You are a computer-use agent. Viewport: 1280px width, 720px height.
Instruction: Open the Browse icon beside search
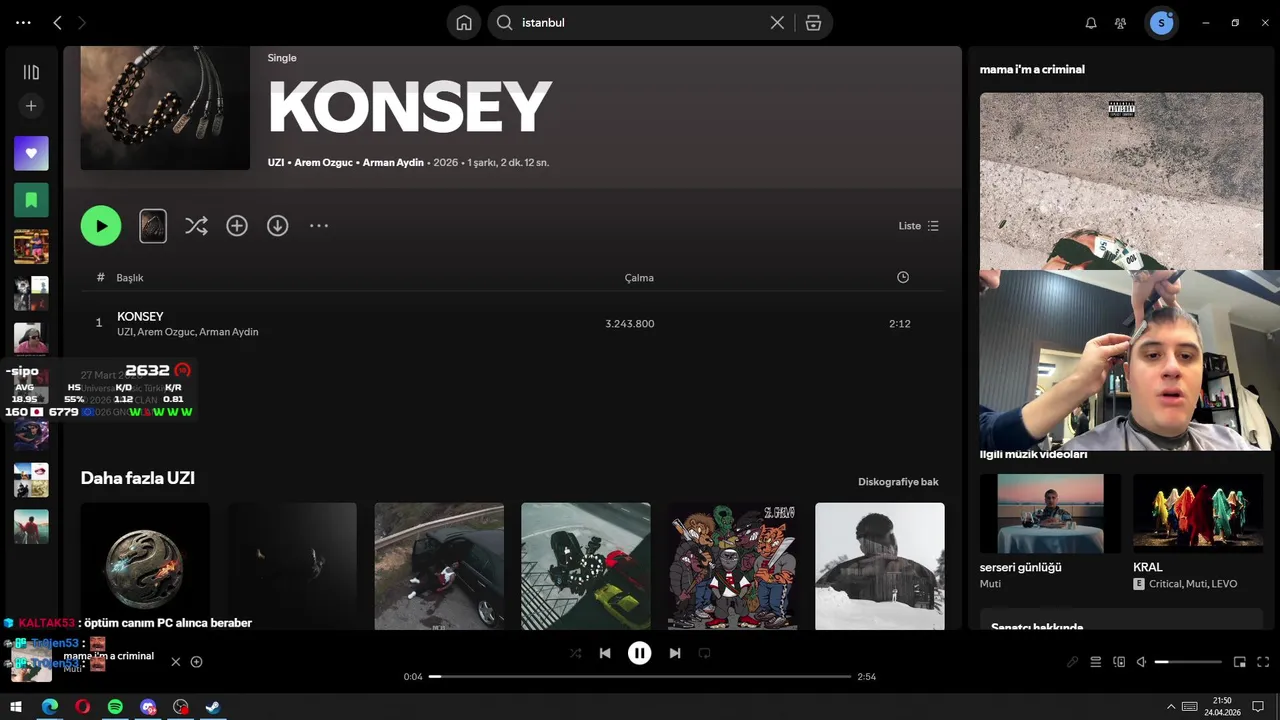(813, 22)
